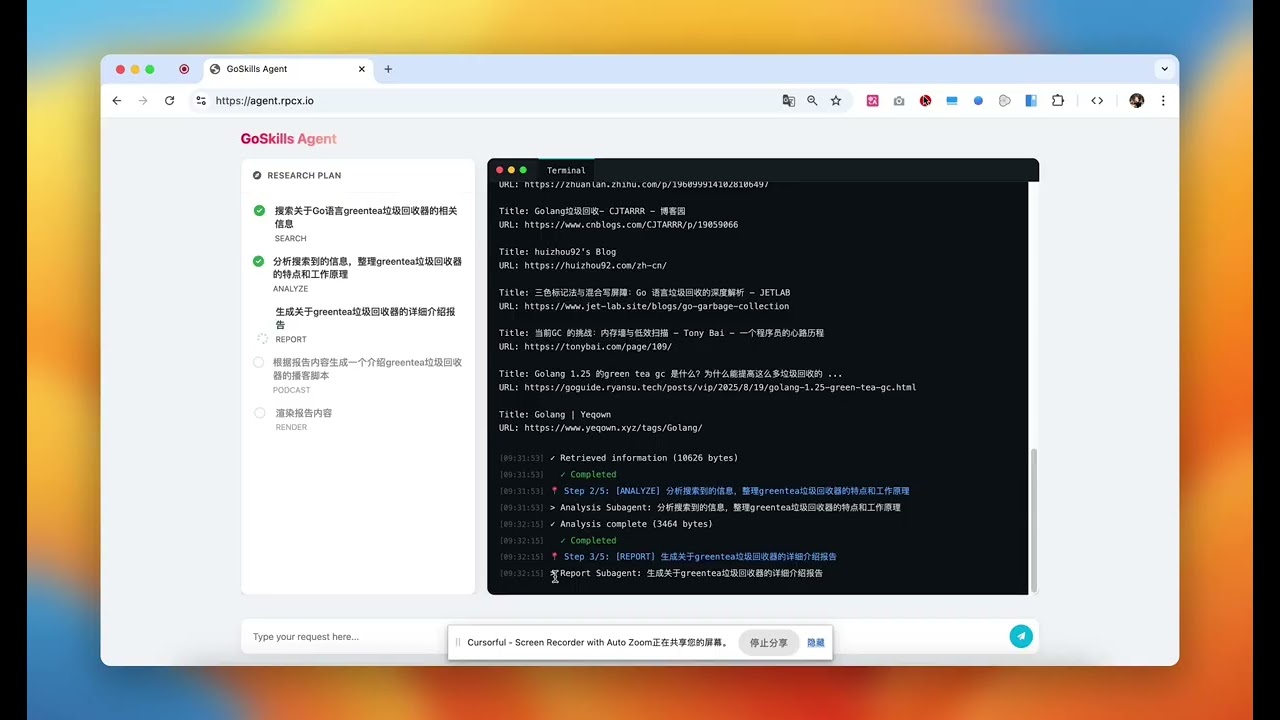Click the browser forward arrow
This screenshot has width=1280, height=720.
coord(143,101)
